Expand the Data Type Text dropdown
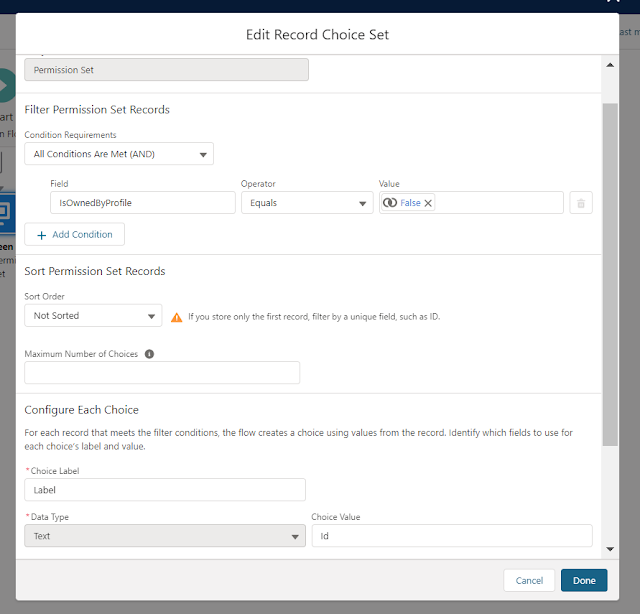Viewport: 640px width, 614px height. [x=165, y=536]
